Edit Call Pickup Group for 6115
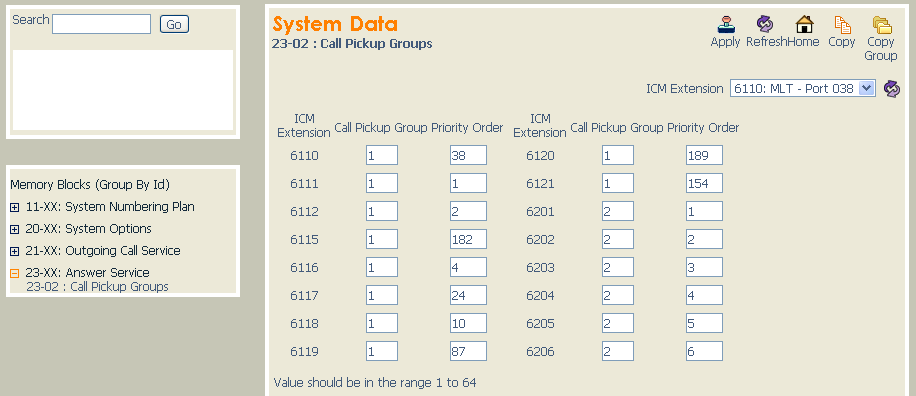The height and width of the screenshot is (396, 916). pyautogui.click(x=382, y=239)
